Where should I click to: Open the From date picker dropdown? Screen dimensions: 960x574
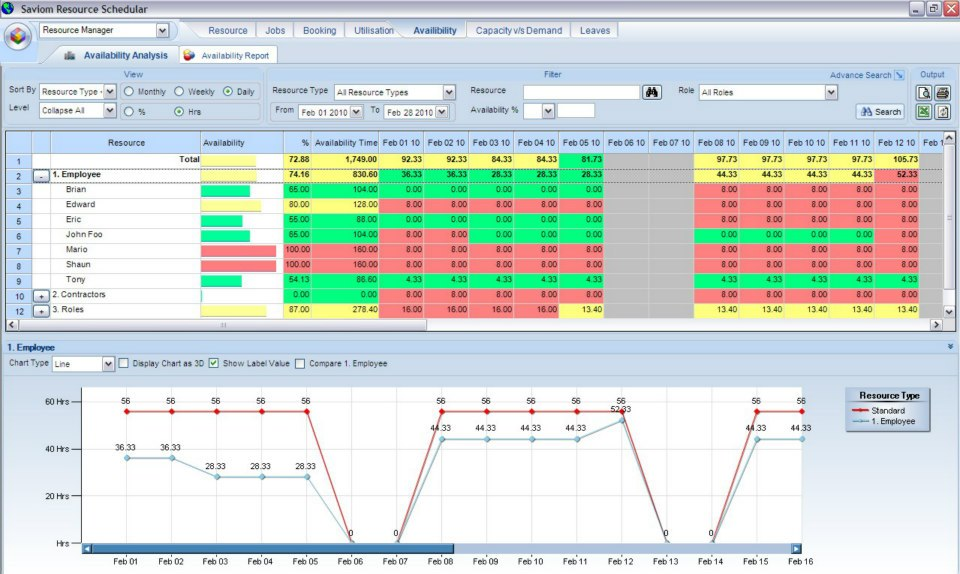click(x=356, y=113)
